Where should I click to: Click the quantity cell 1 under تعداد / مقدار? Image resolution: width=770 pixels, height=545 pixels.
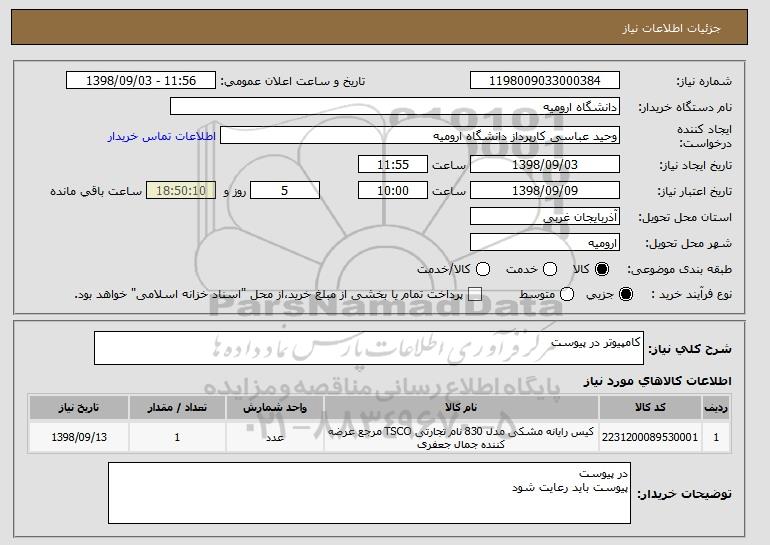coord(177,437)
